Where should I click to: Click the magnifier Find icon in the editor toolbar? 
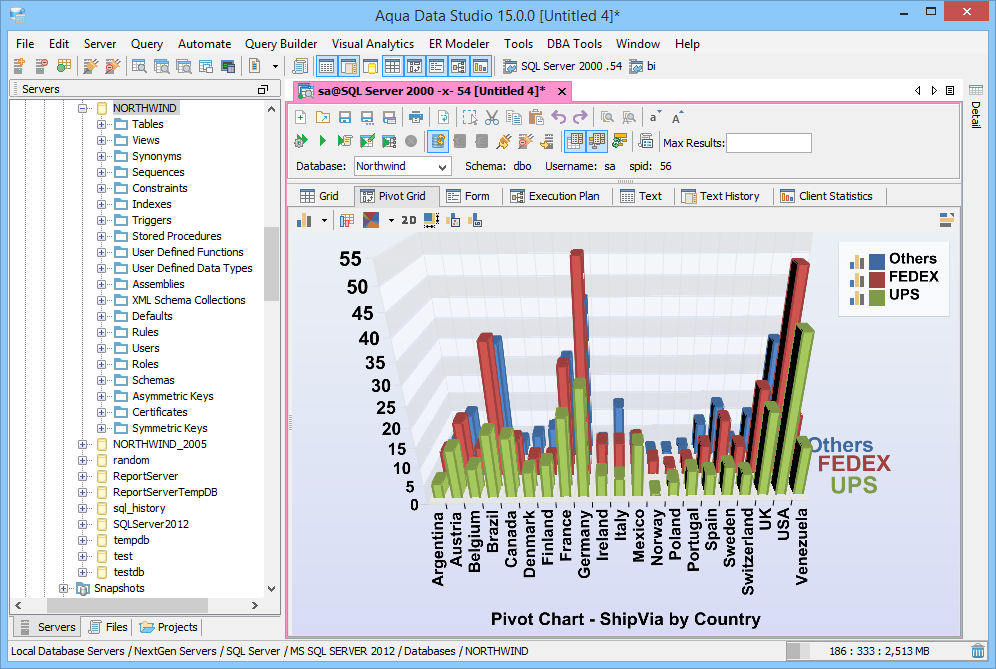tap(607, 118)
